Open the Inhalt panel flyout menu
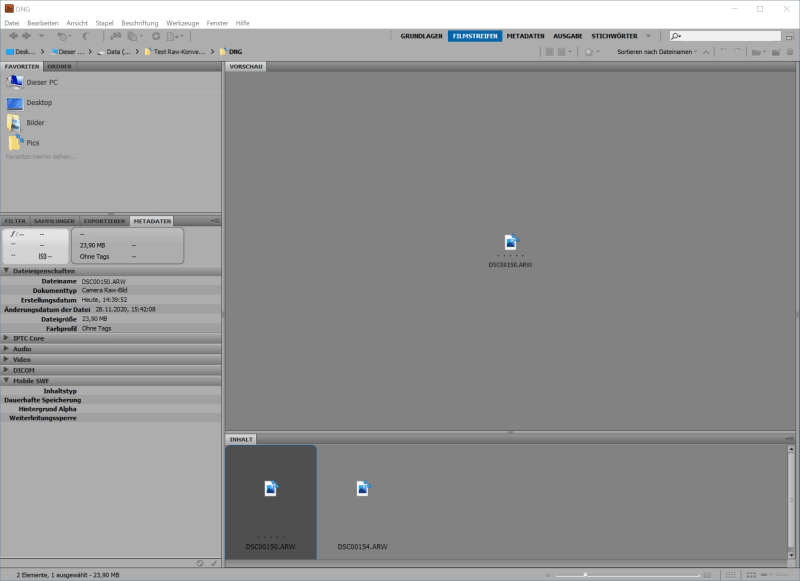Screen dimensions: 800x581 coord(789,439)
